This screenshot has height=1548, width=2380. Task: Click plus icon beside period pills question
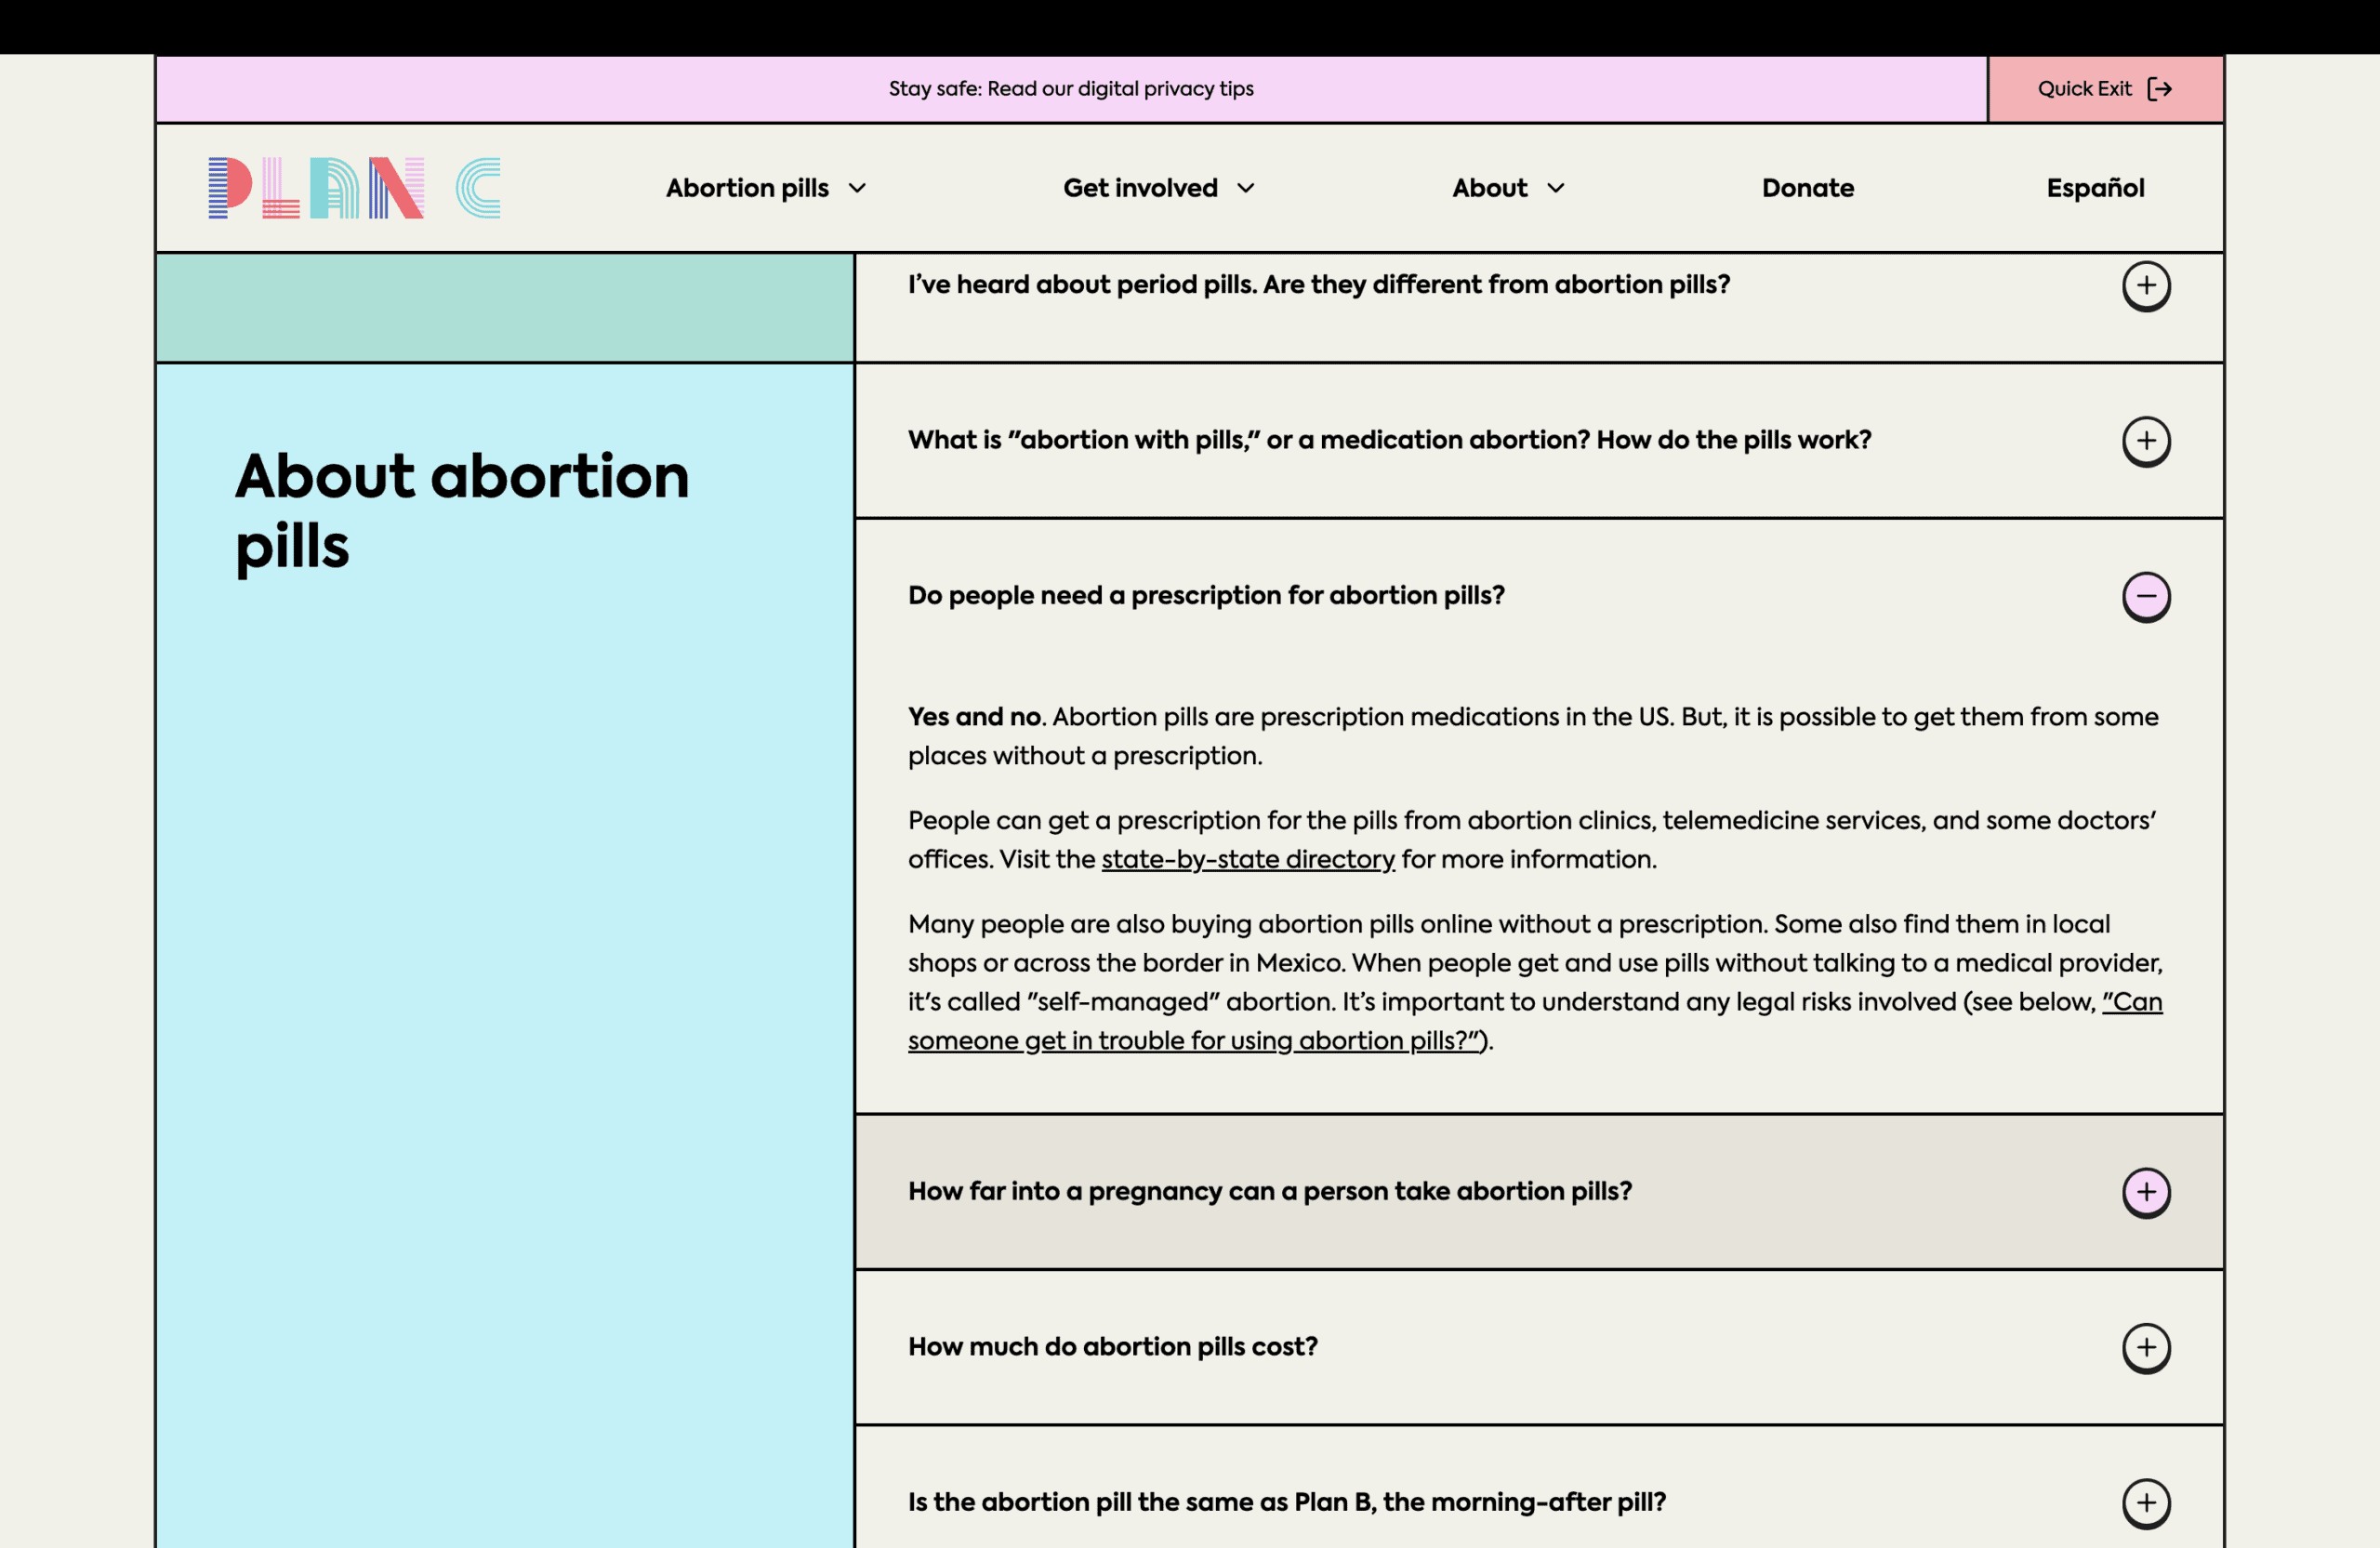coord(2146,286)
